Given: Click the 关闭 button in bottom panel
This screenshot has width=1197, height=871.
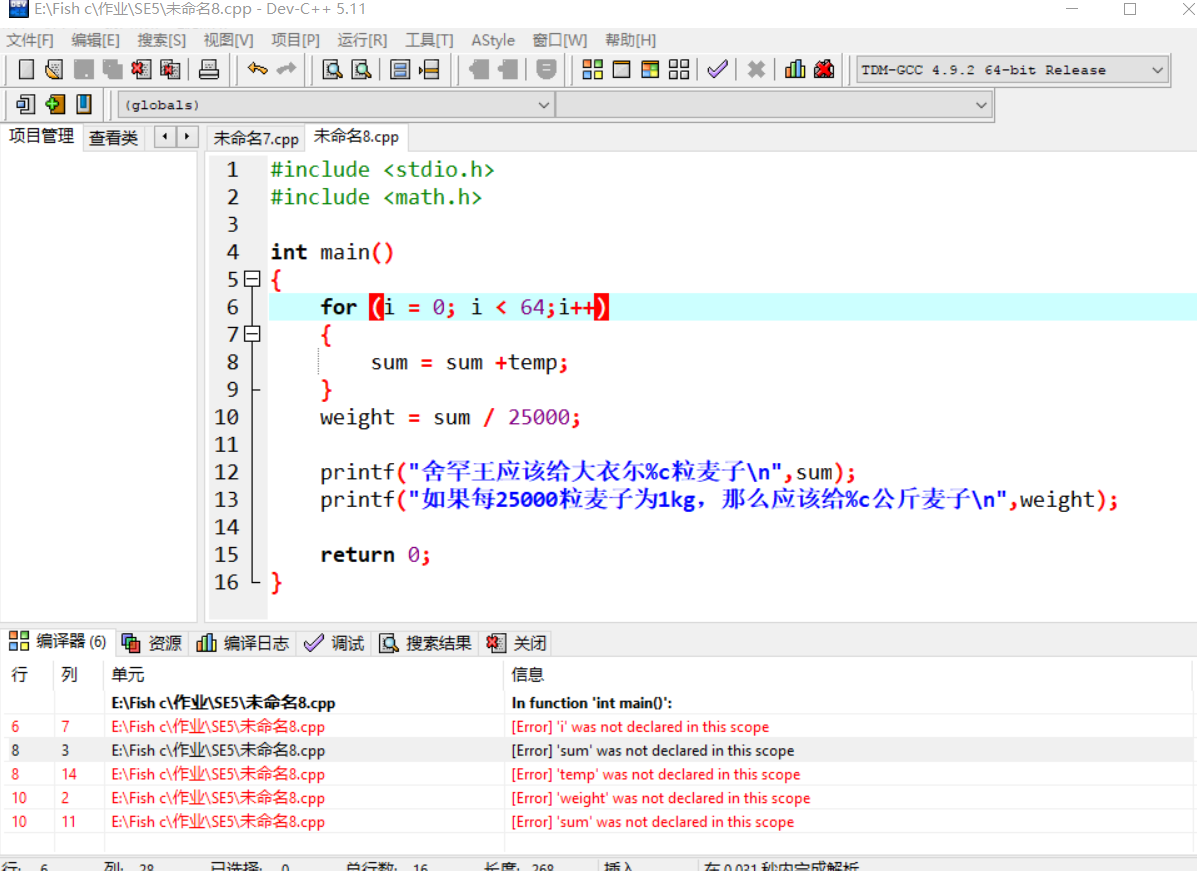Looking at the screenshot, I should 518,644.
